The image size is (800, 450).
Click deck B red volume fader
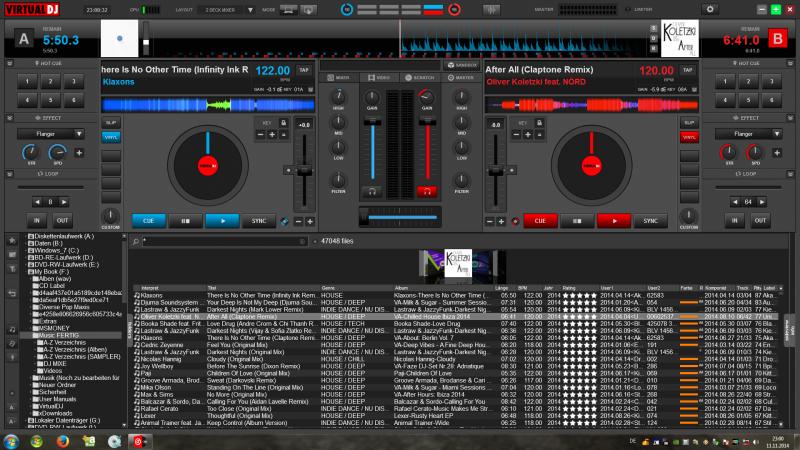point(427,122)
